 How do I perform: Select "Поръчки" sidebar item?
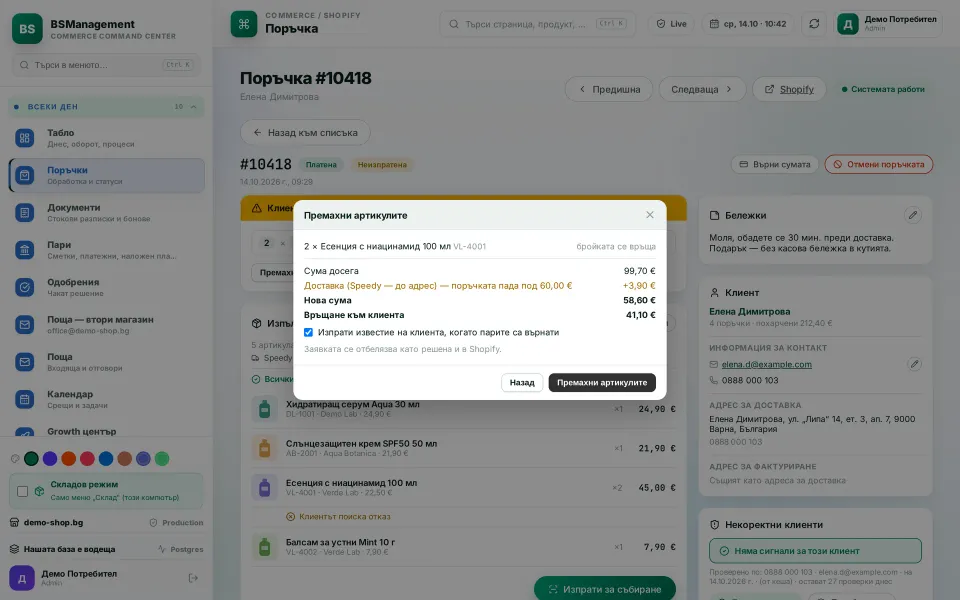point(106,175)
